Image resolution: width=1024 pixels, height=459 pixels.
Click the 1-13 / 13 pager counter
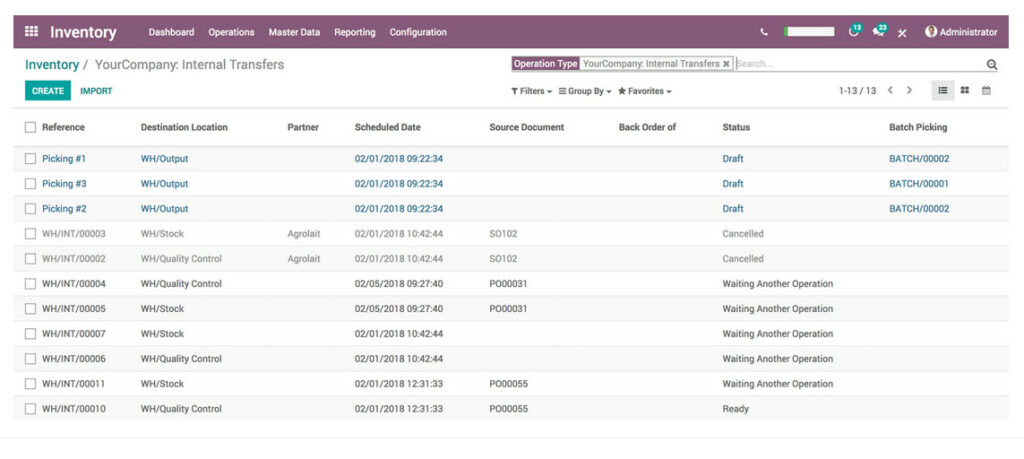(857, 91)
